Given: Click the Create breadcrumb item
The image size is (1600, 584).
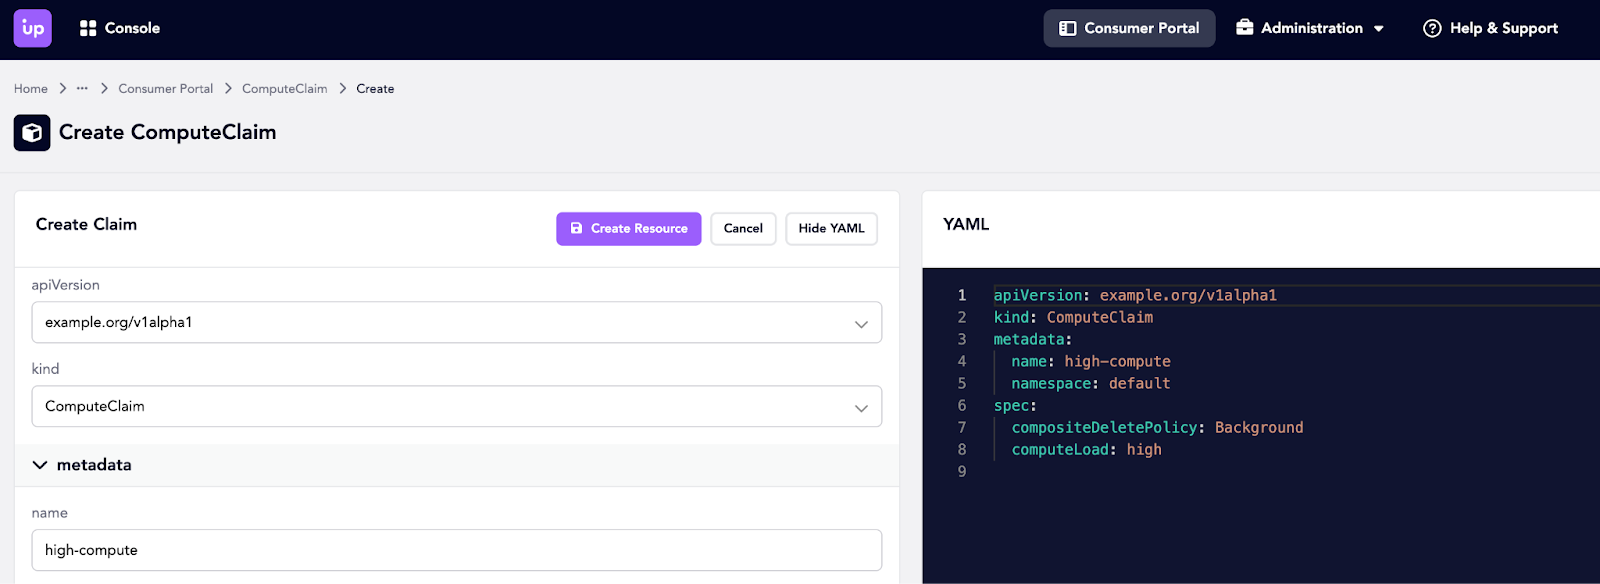Looking at the screenshot, I should 375,88.
